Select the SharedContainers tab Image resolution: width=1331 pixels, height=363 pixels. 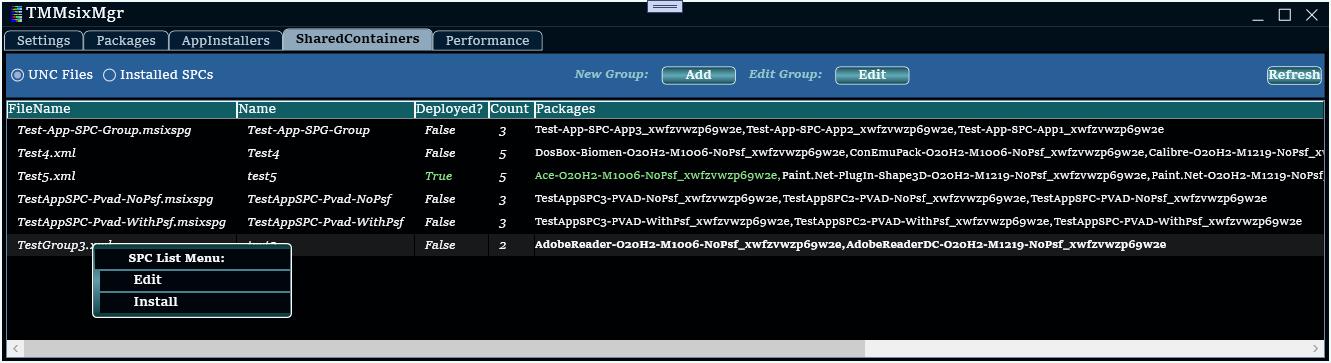[x=357, y=40]
